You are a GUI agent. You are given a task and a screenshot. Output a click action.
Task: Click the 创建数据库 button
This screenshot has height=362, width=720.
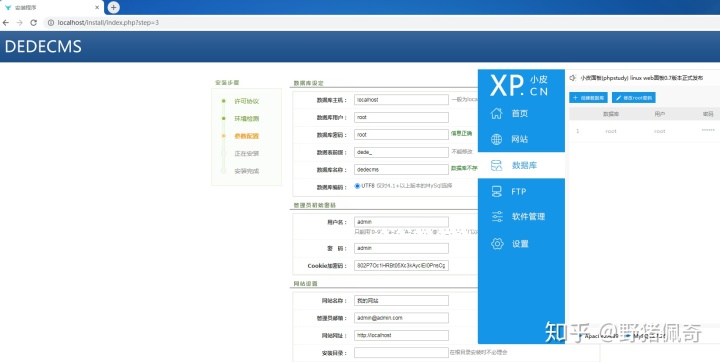coord(588,97)
